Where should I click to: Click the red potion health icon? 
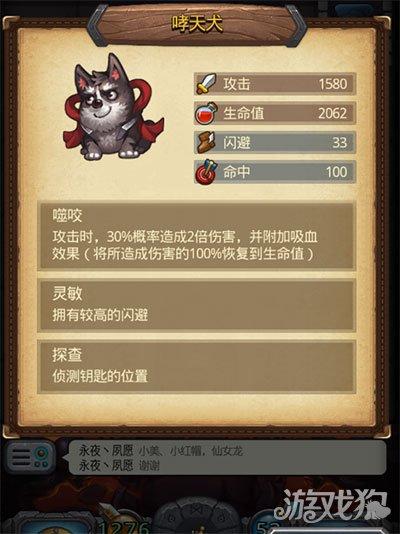click(206, 113)
